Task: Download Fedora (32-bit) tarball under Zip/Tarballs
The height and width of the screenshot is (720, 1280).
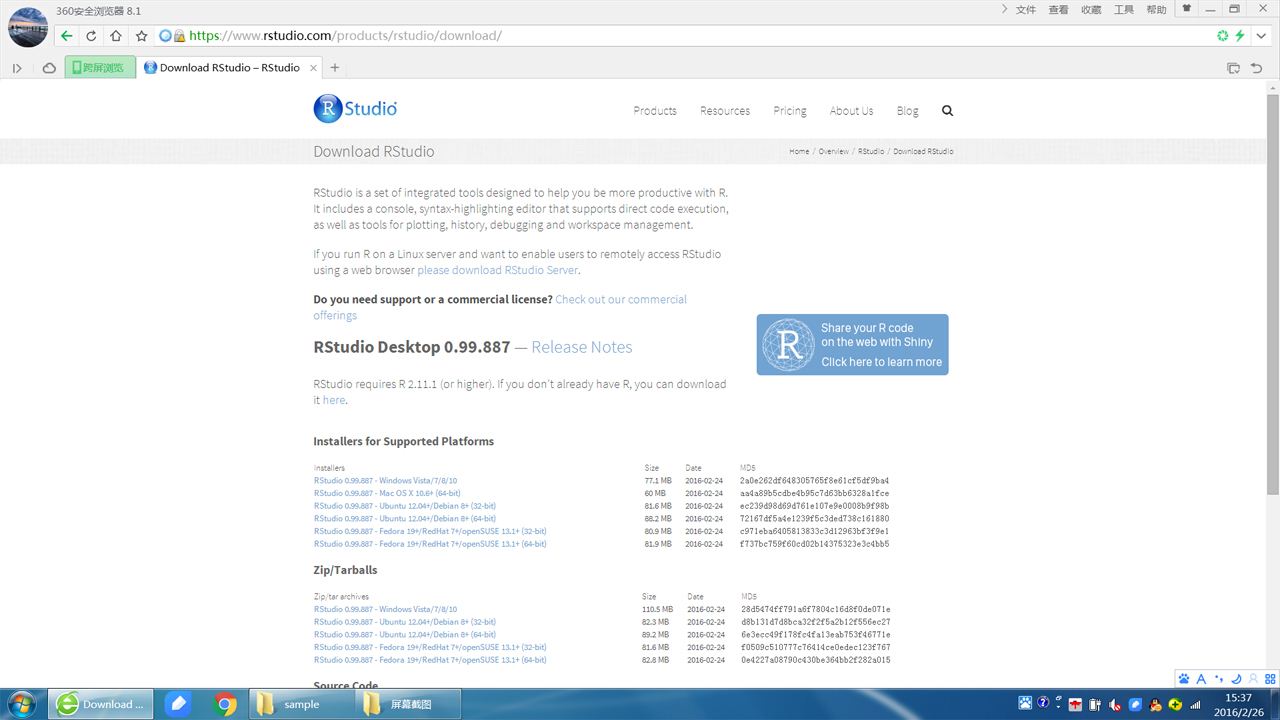Action: (x=430, y=647)
